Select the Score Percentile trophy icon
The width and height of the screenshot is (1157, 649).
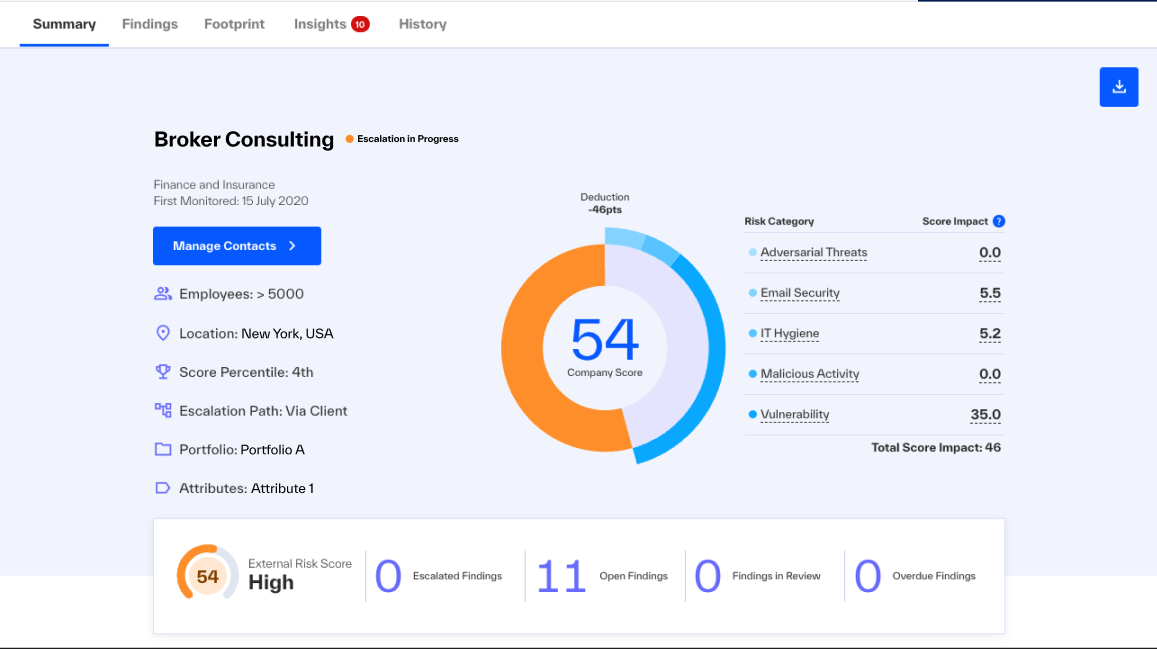pyautogui.click(x=162, y=372)
